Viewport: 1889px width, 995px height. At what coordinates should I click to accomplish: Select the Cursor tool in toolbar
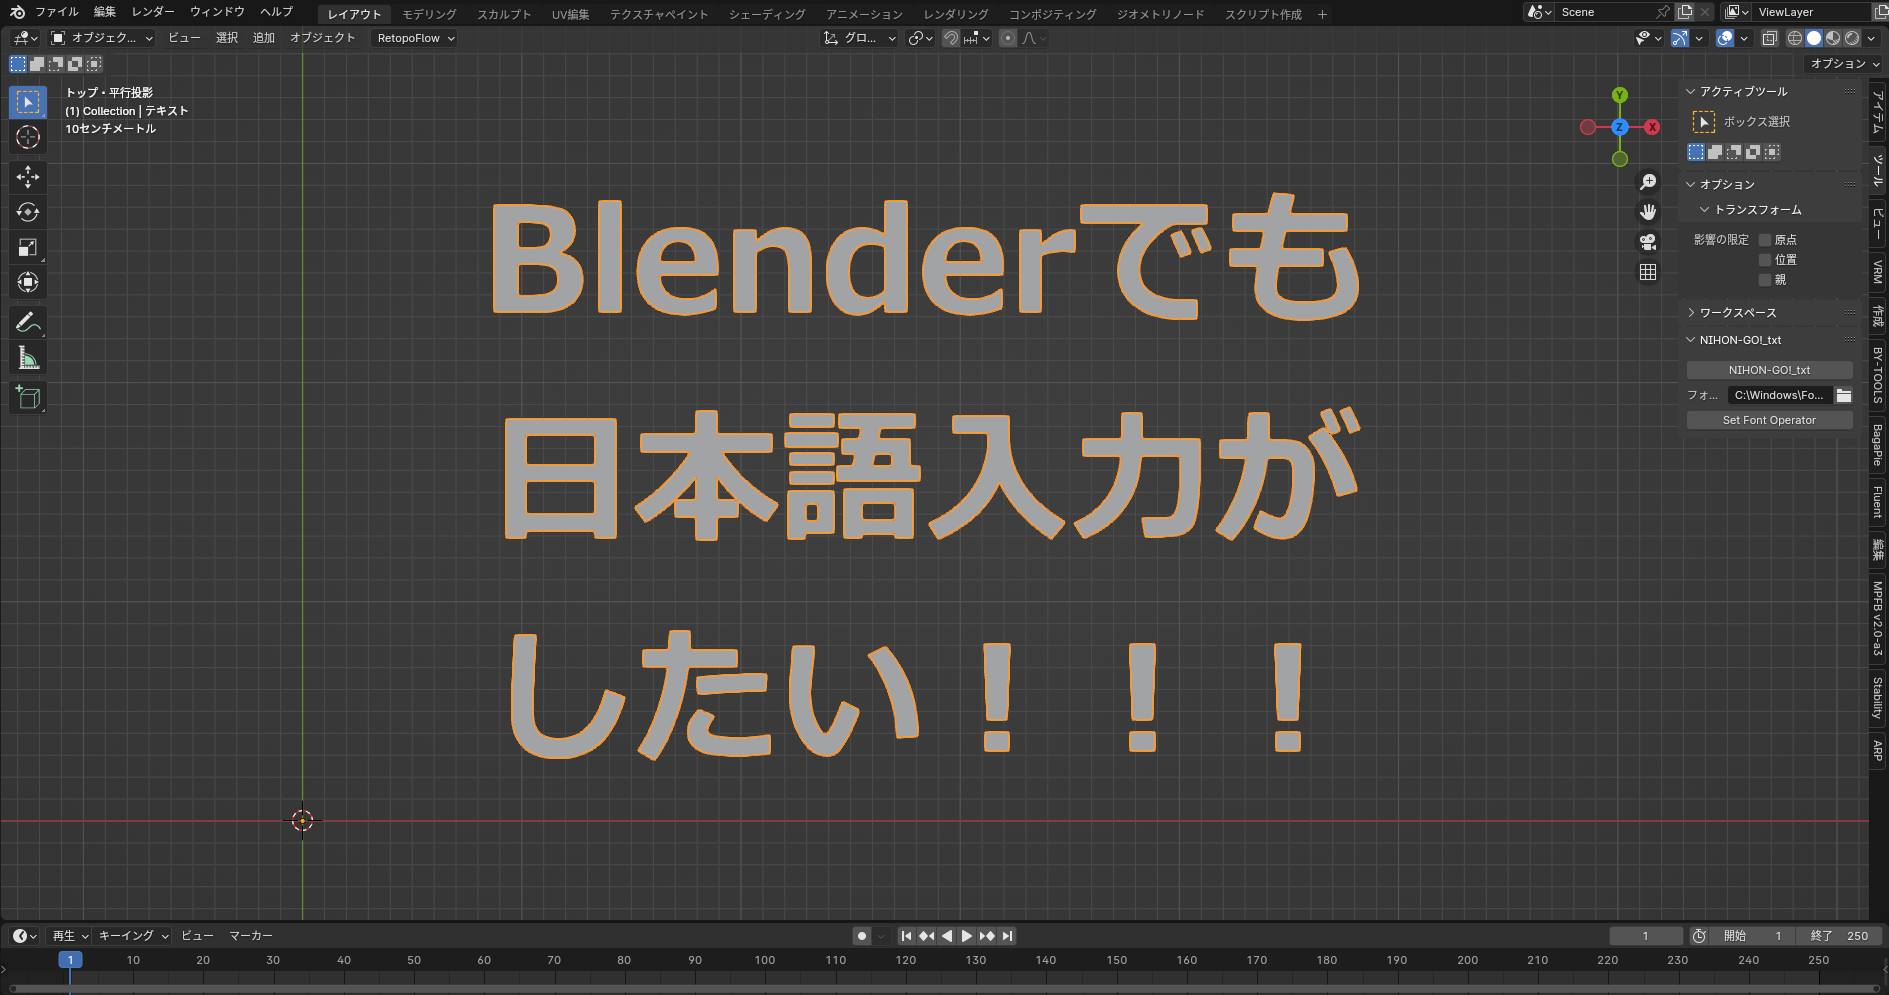point(28,137)
